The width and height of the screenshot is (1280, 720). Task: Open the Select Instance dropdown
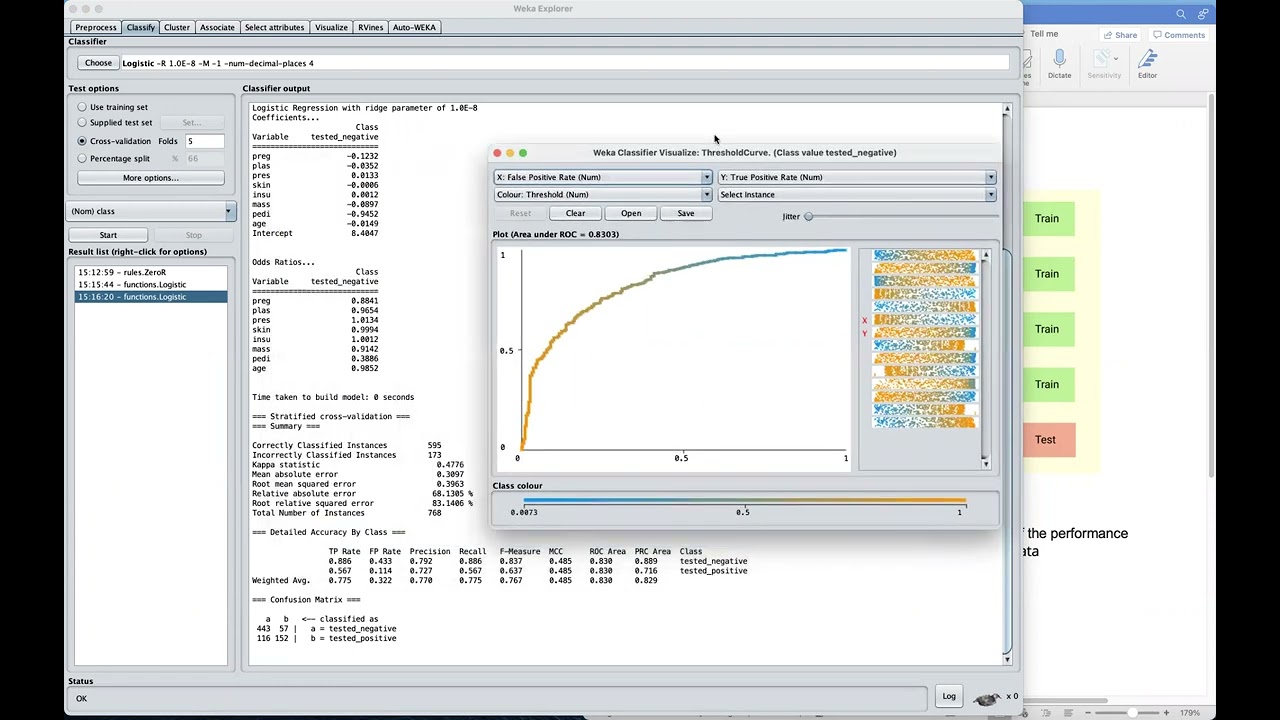point(857,195)
